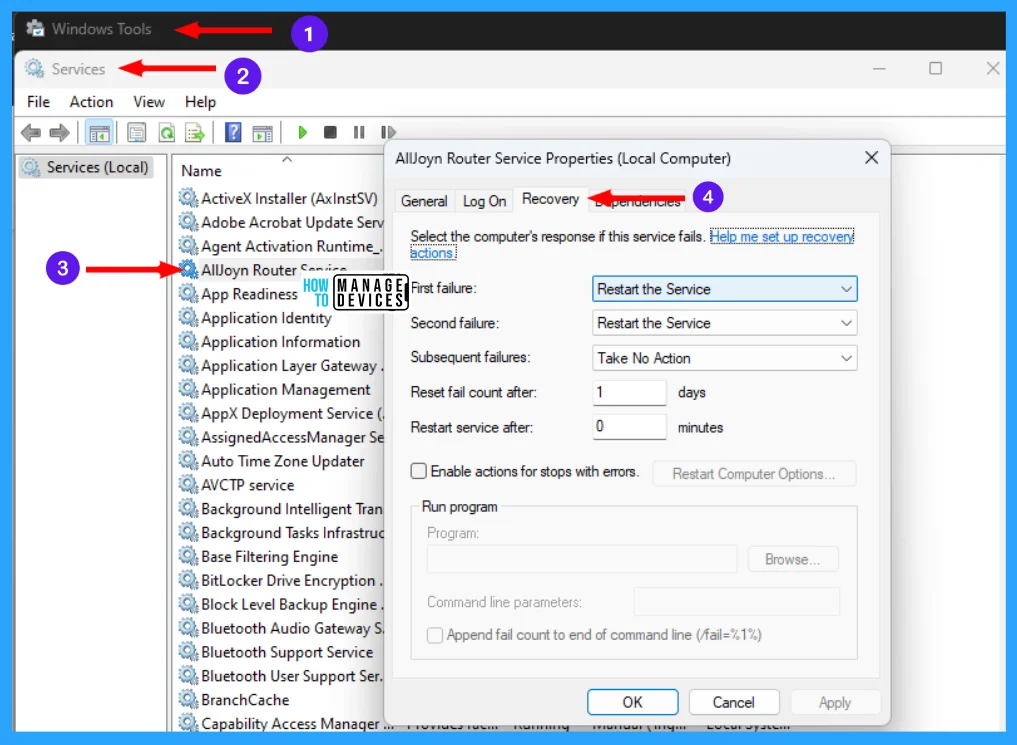Select Services (Local) tree node
Screen dimensions: 1017x745
86,167
